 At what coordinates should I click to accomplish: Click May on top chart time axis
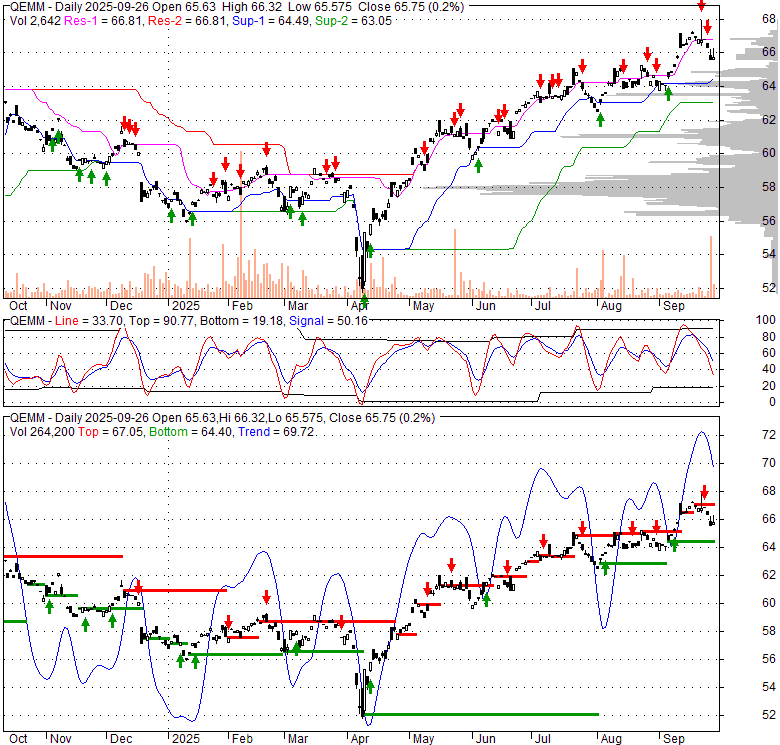423,306
